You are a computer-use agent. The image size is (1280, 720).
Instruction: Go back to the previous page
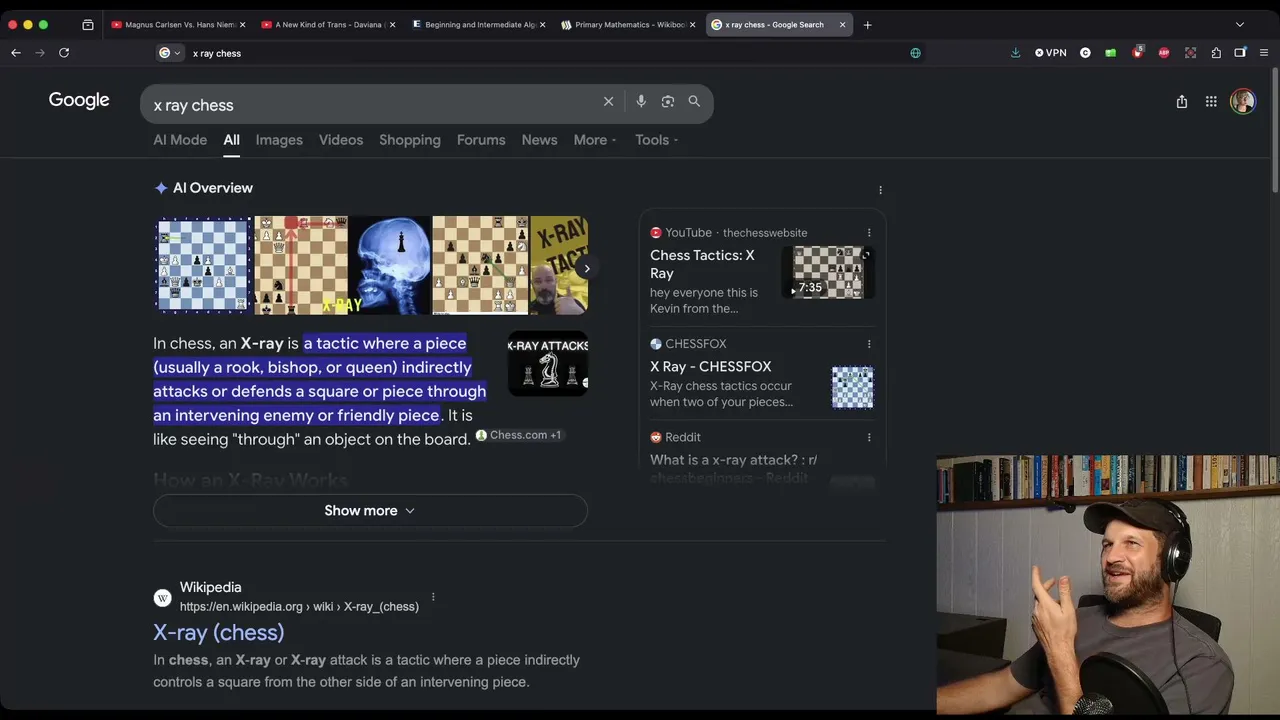(16, 53)
